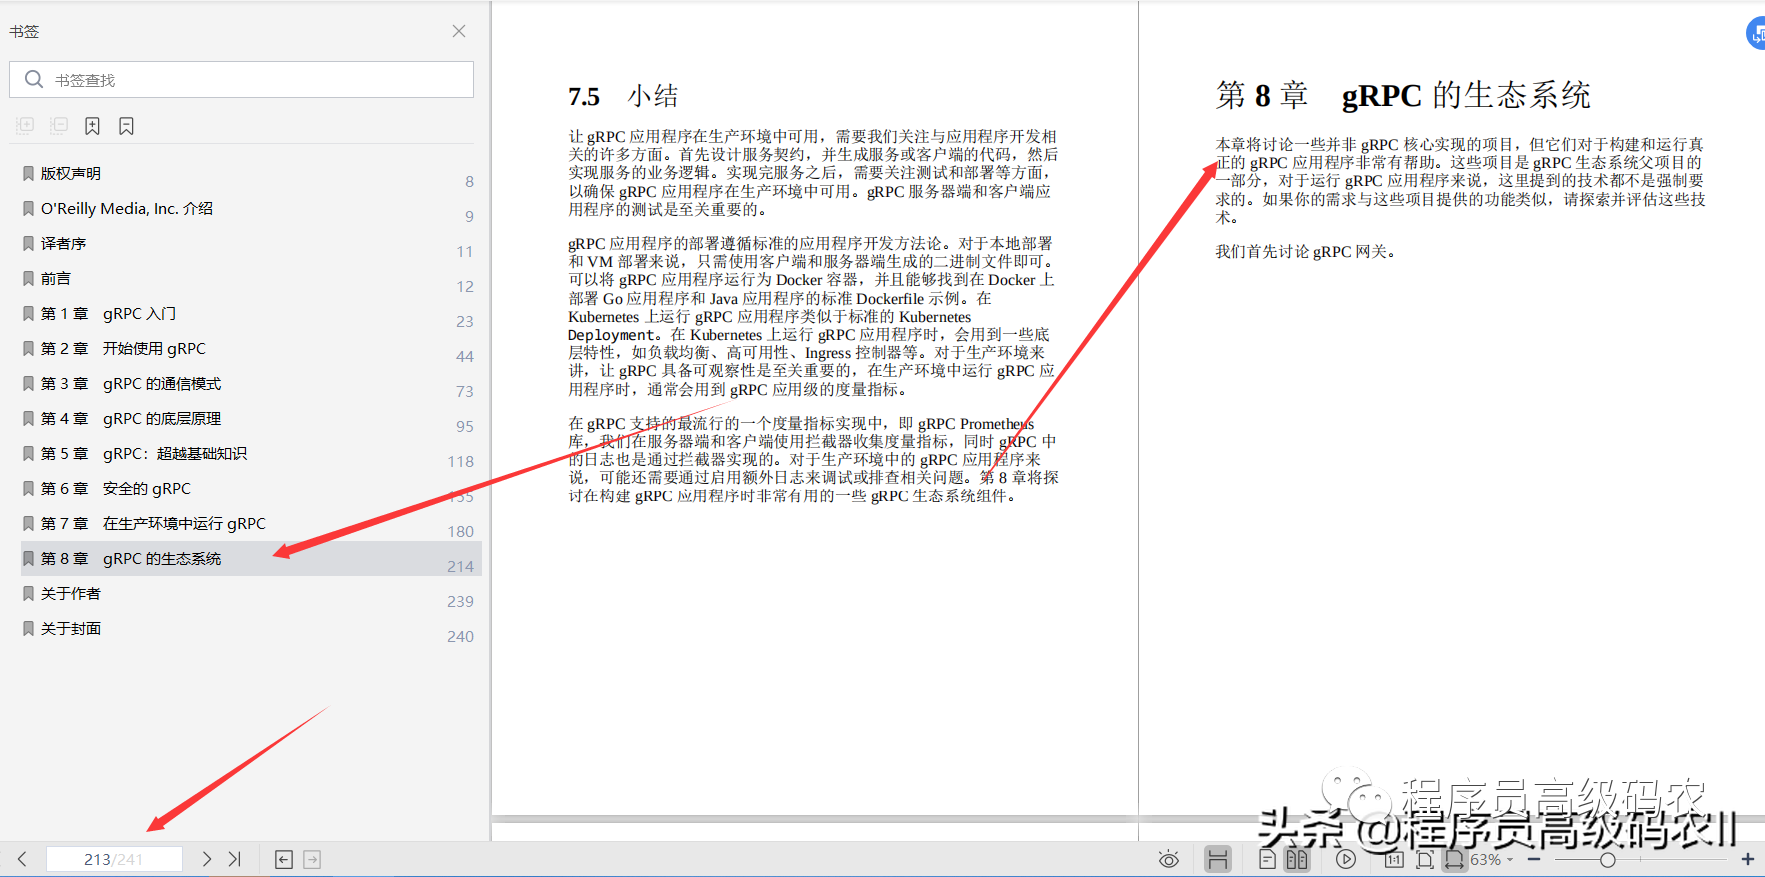Fit page to window
The height and width of the screenshot is (877, 1765).
tap(1425, 860)
